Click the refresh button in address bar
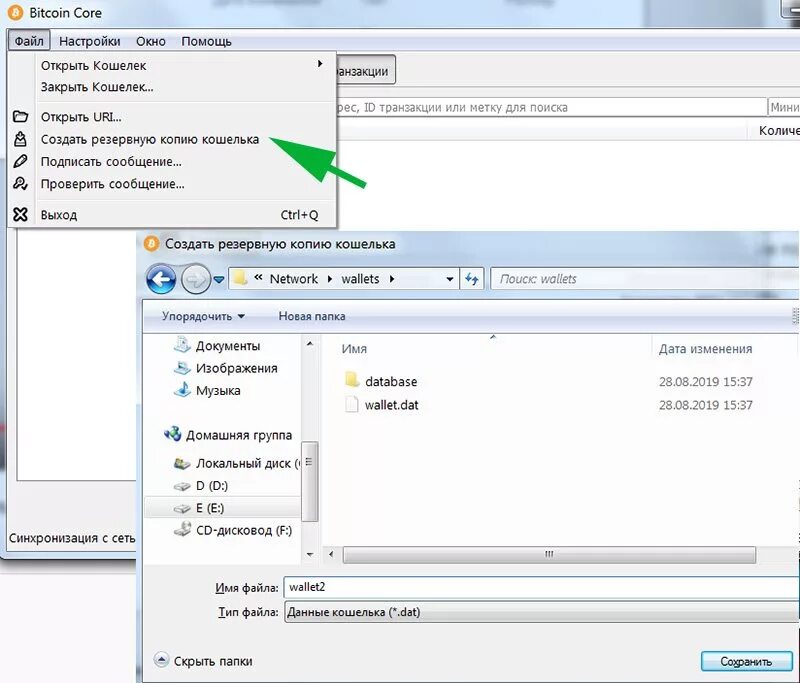800x683 pixels. click(x=472, y=279)
